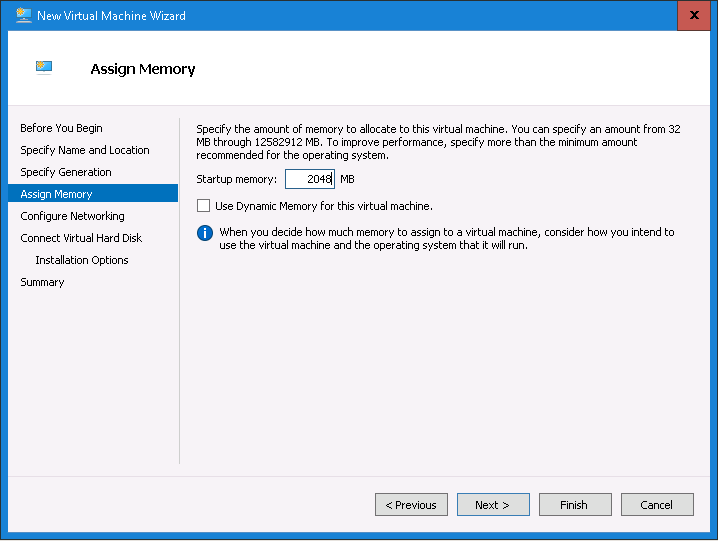Screen dimensions: 718x541
Task: Close the New Virtual Machine Wizard window
Action: [x=693, y=16]
